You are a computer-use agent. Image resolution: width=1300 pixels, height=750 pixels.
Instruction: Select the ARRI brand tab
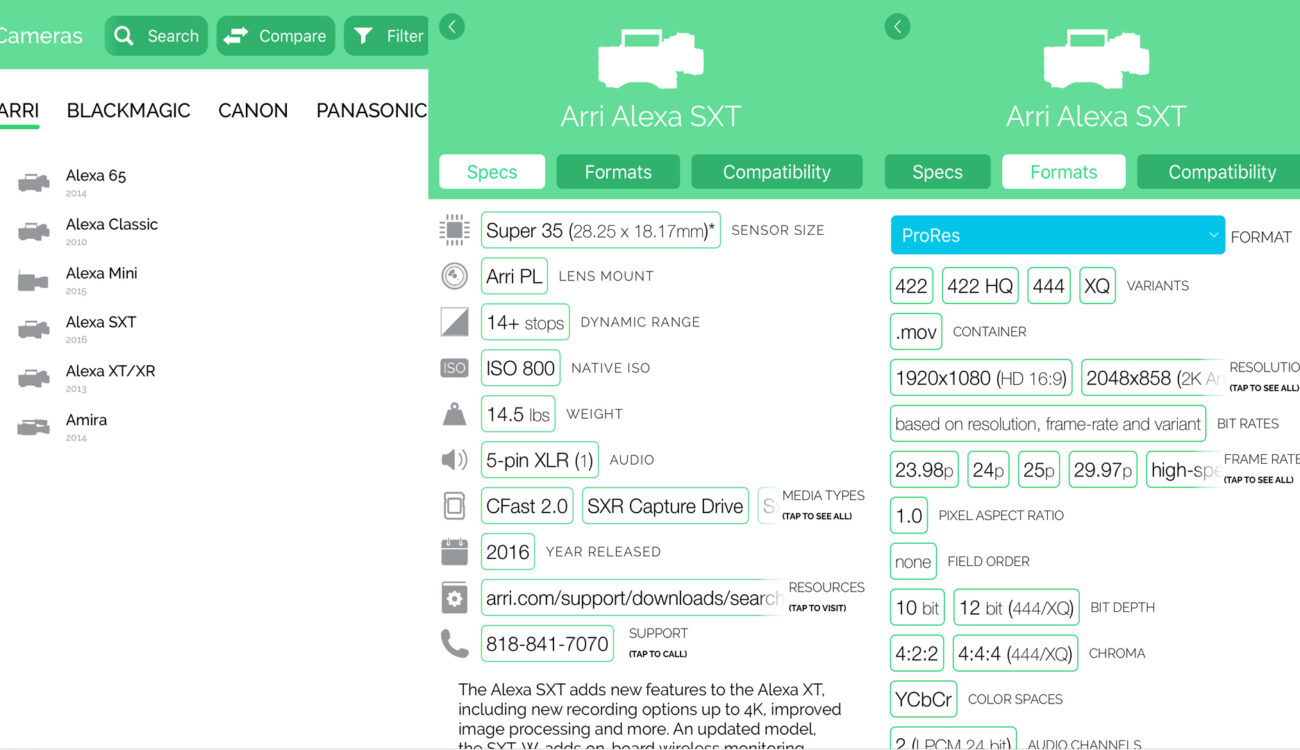pos(18,111)
